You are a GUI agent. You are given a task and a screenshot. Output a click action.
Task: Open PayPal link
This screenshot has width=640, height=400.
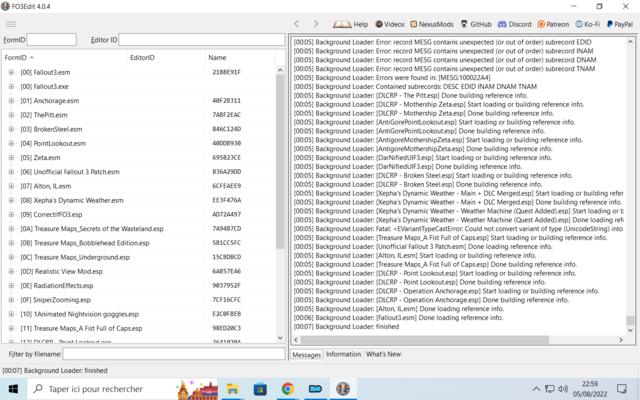click(620, 24)
